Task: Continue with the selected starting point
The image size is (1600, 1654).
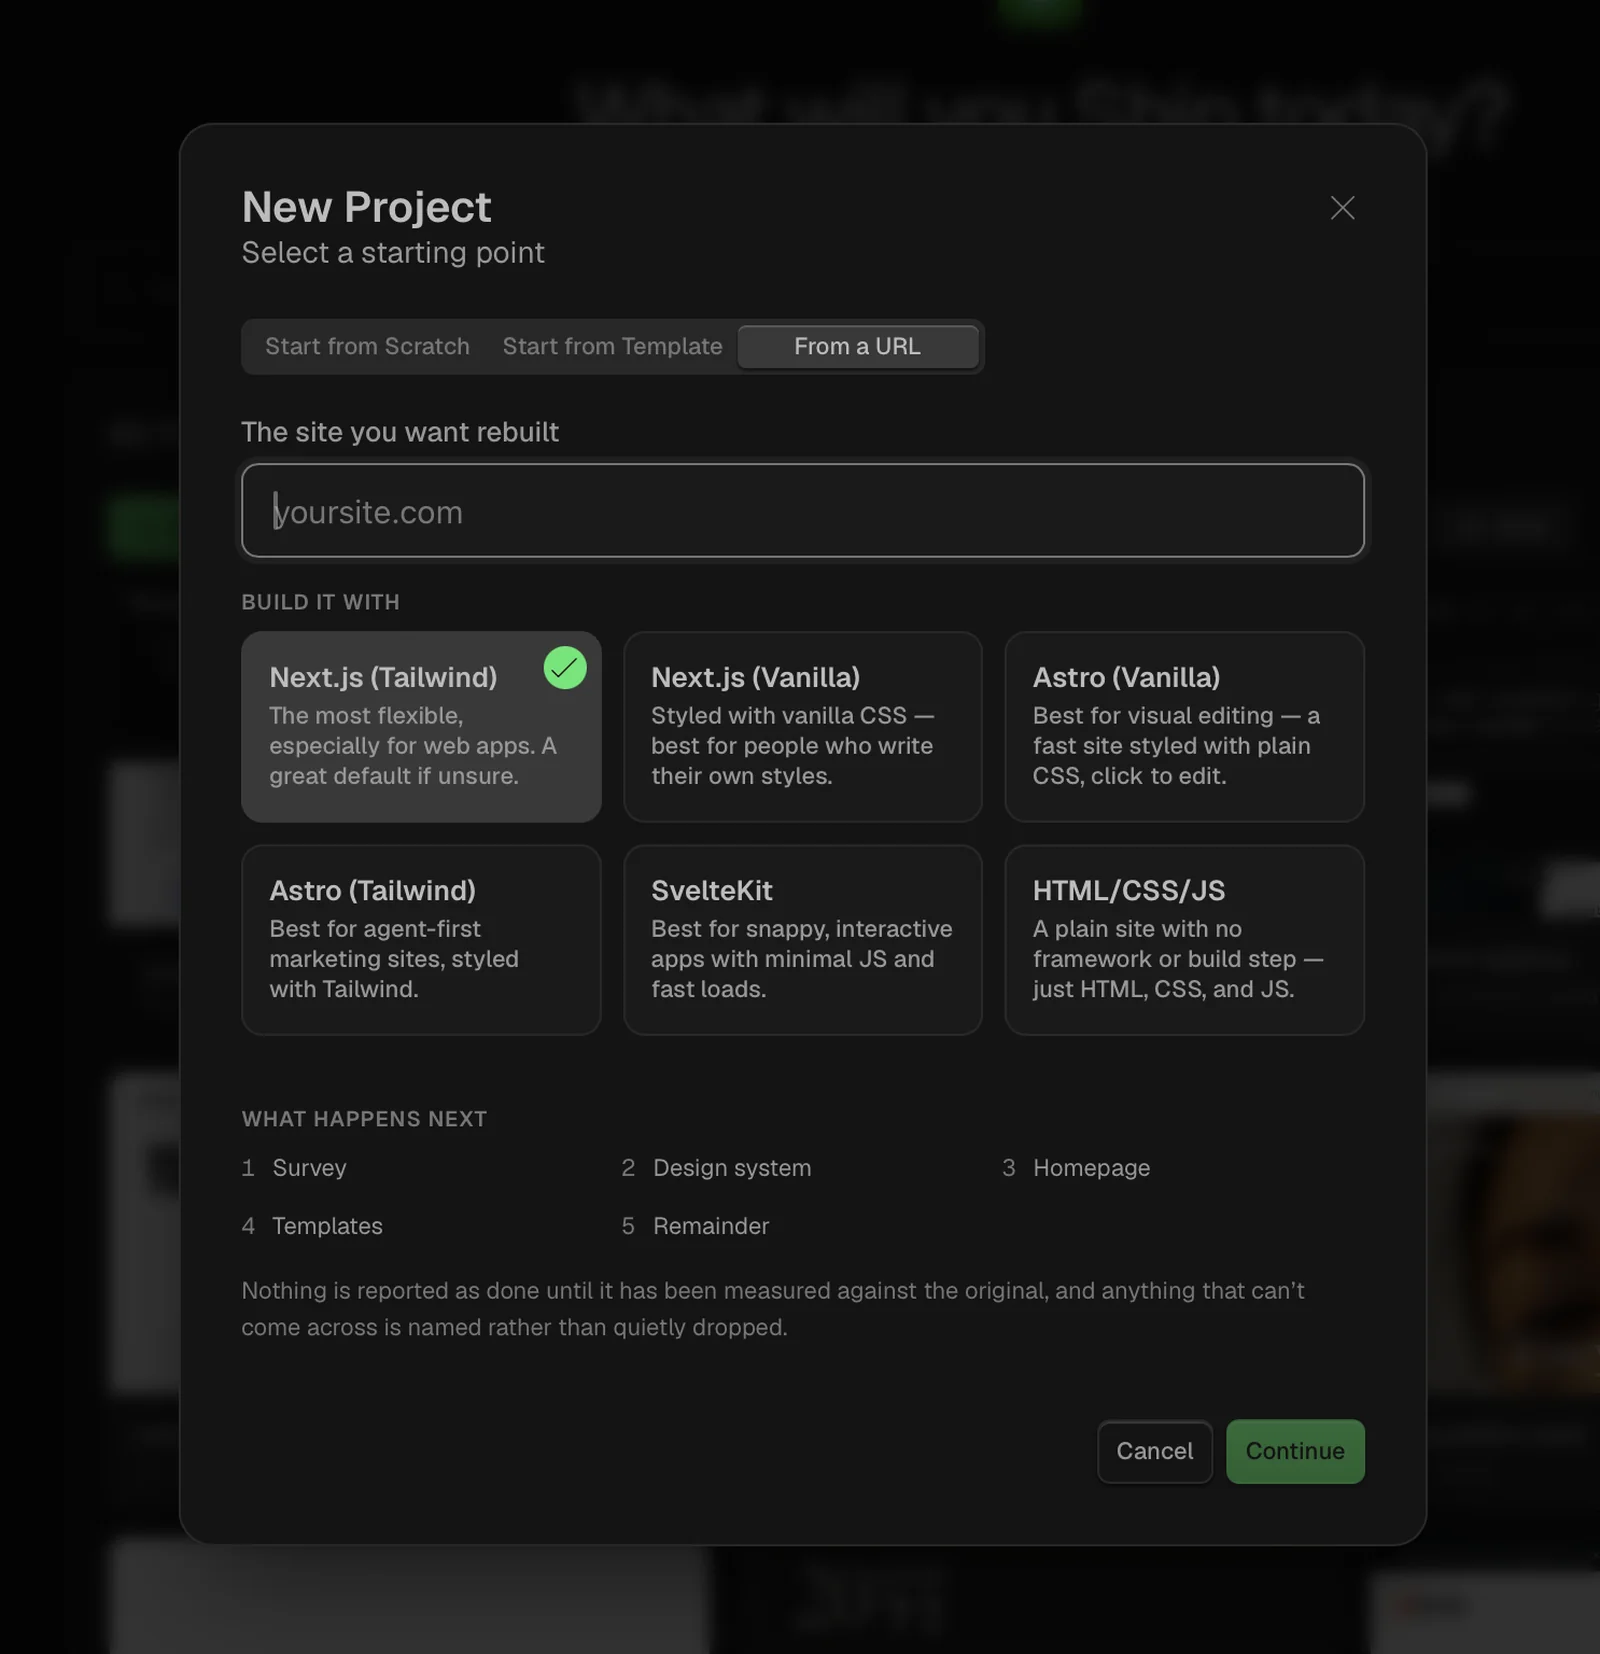Action: [x=1295, y=1451]
